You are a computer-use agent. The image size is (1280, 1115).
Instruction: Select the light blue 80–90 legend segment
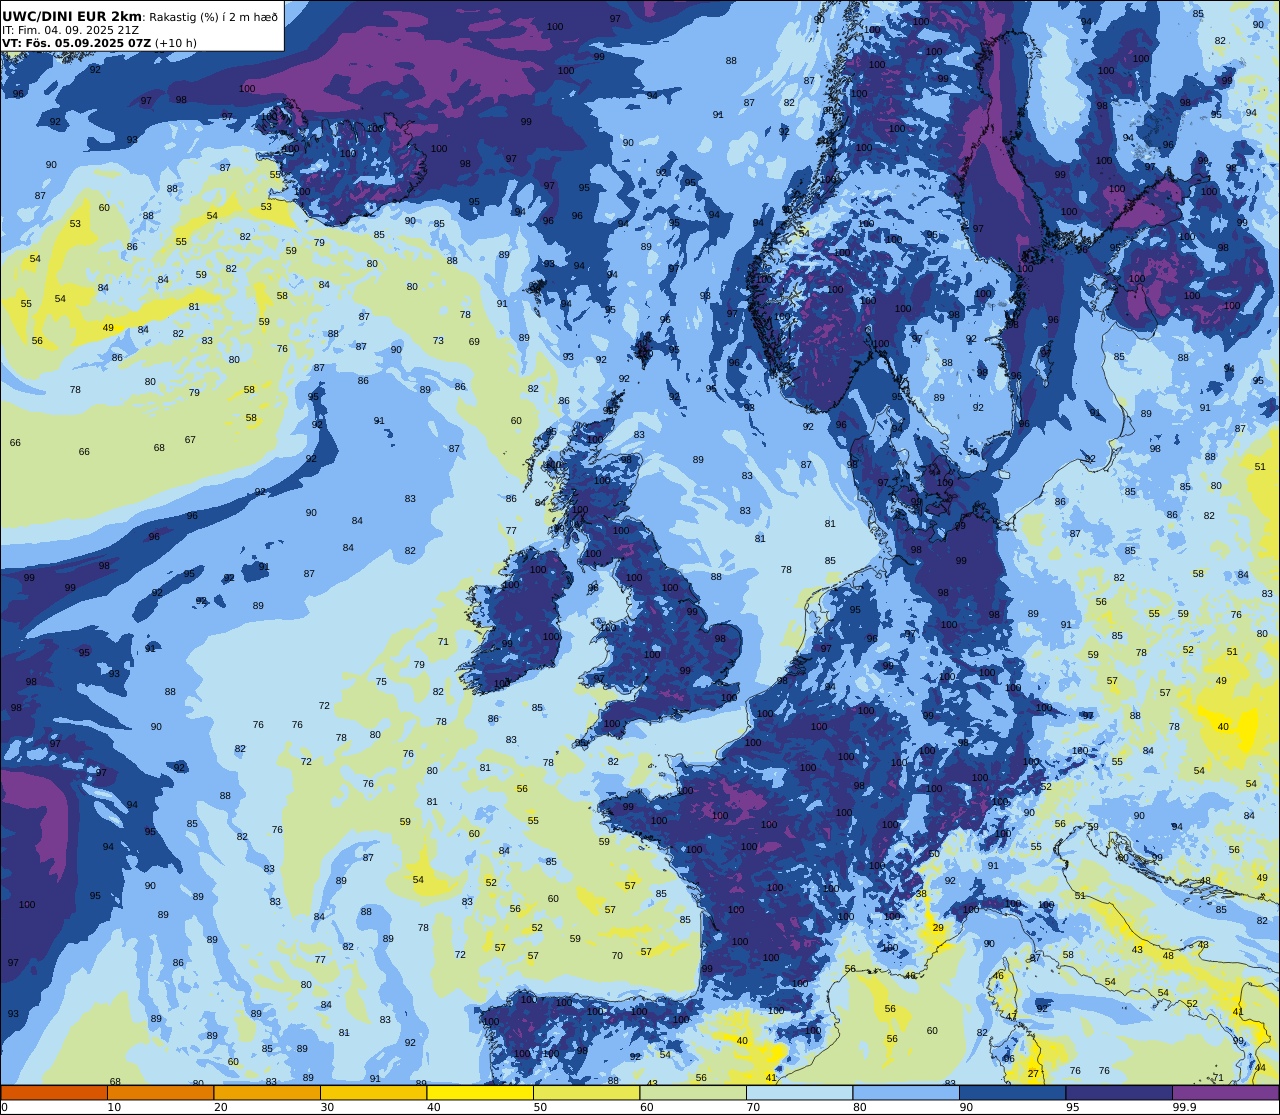click(906, 1093)
